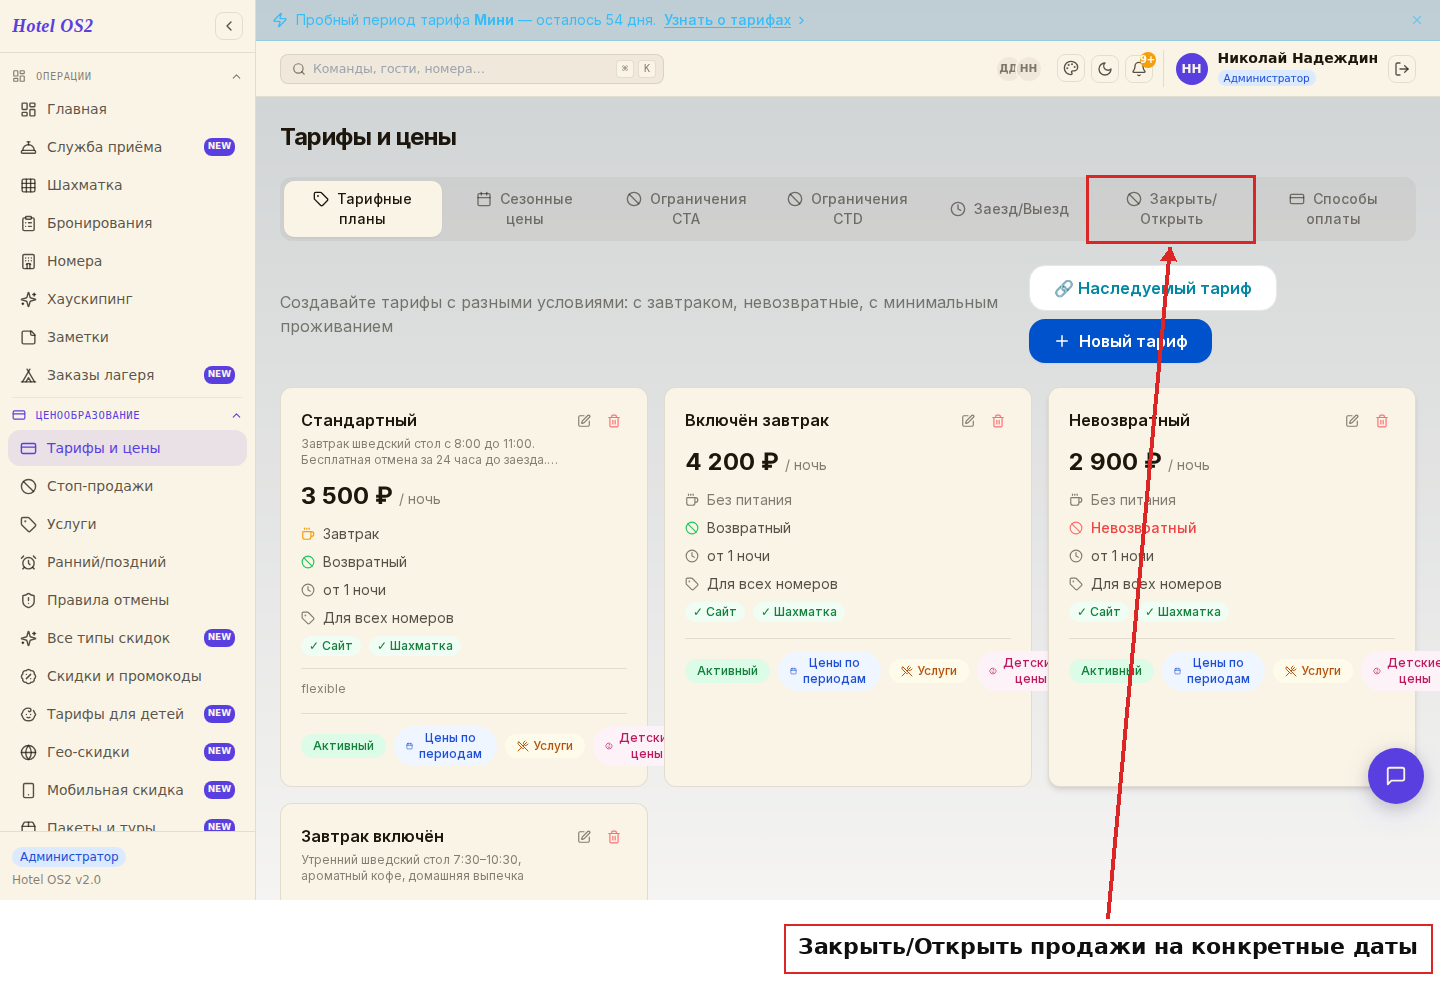The image size is (1440, 997).
Task: Switch to the Закрыть/Открыть tab
Action: pyautogui.click(x=1171, y=209)
